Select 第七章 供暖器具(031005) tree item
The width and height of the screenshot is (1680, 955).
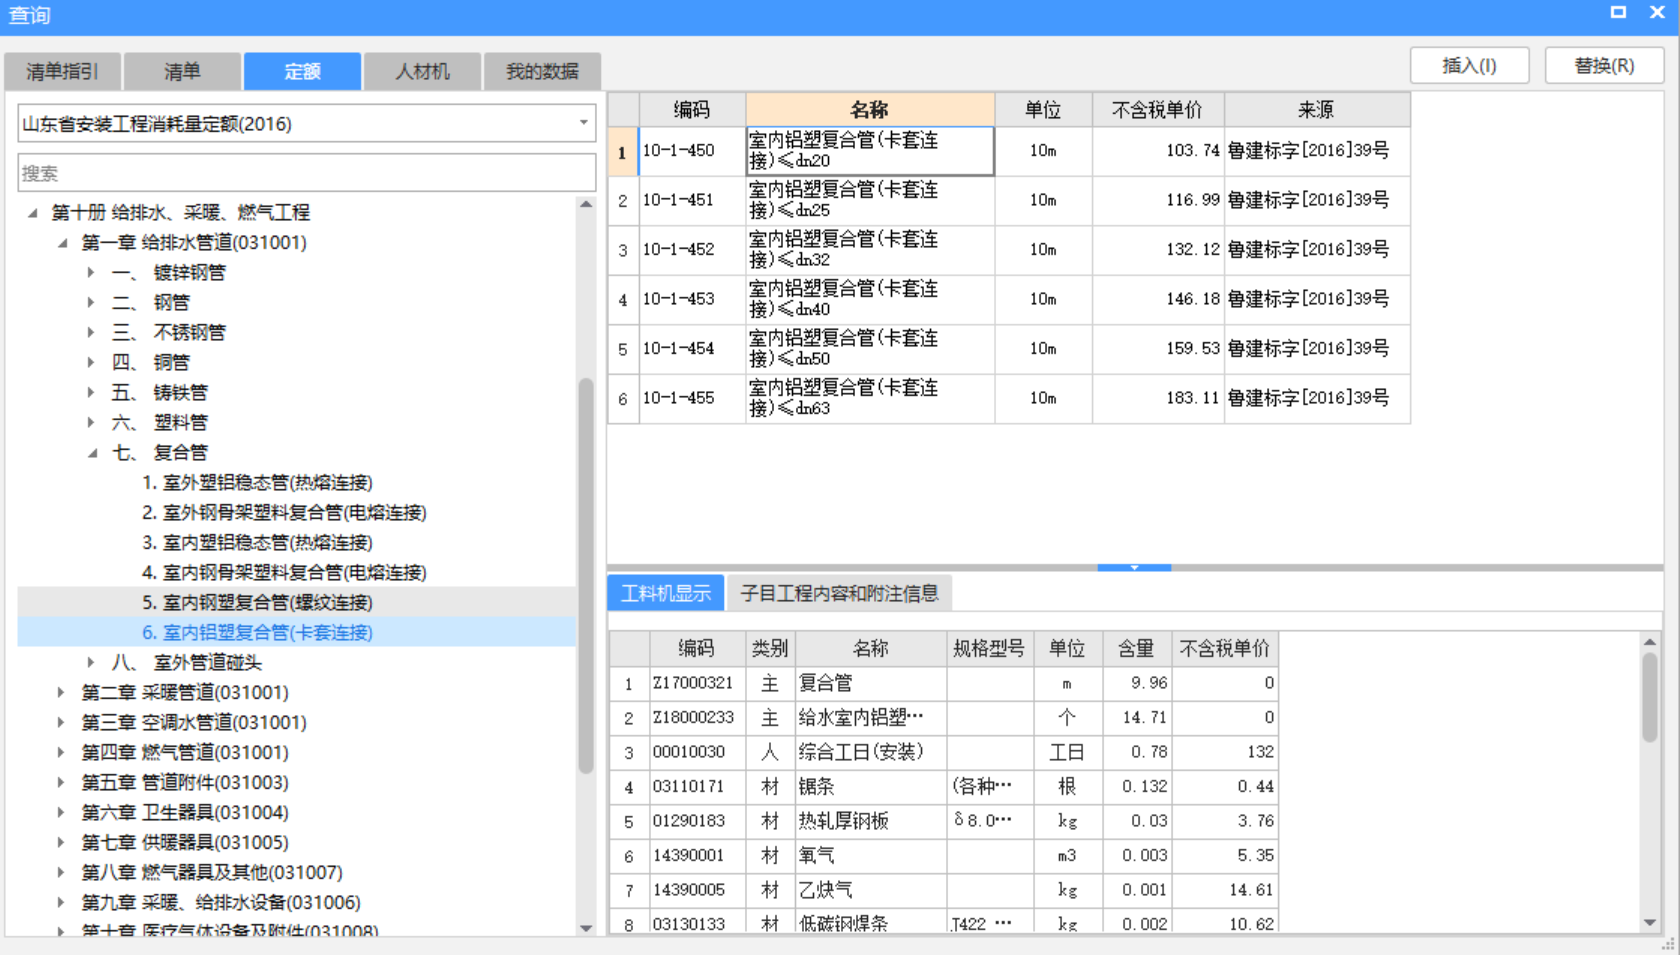185,842
